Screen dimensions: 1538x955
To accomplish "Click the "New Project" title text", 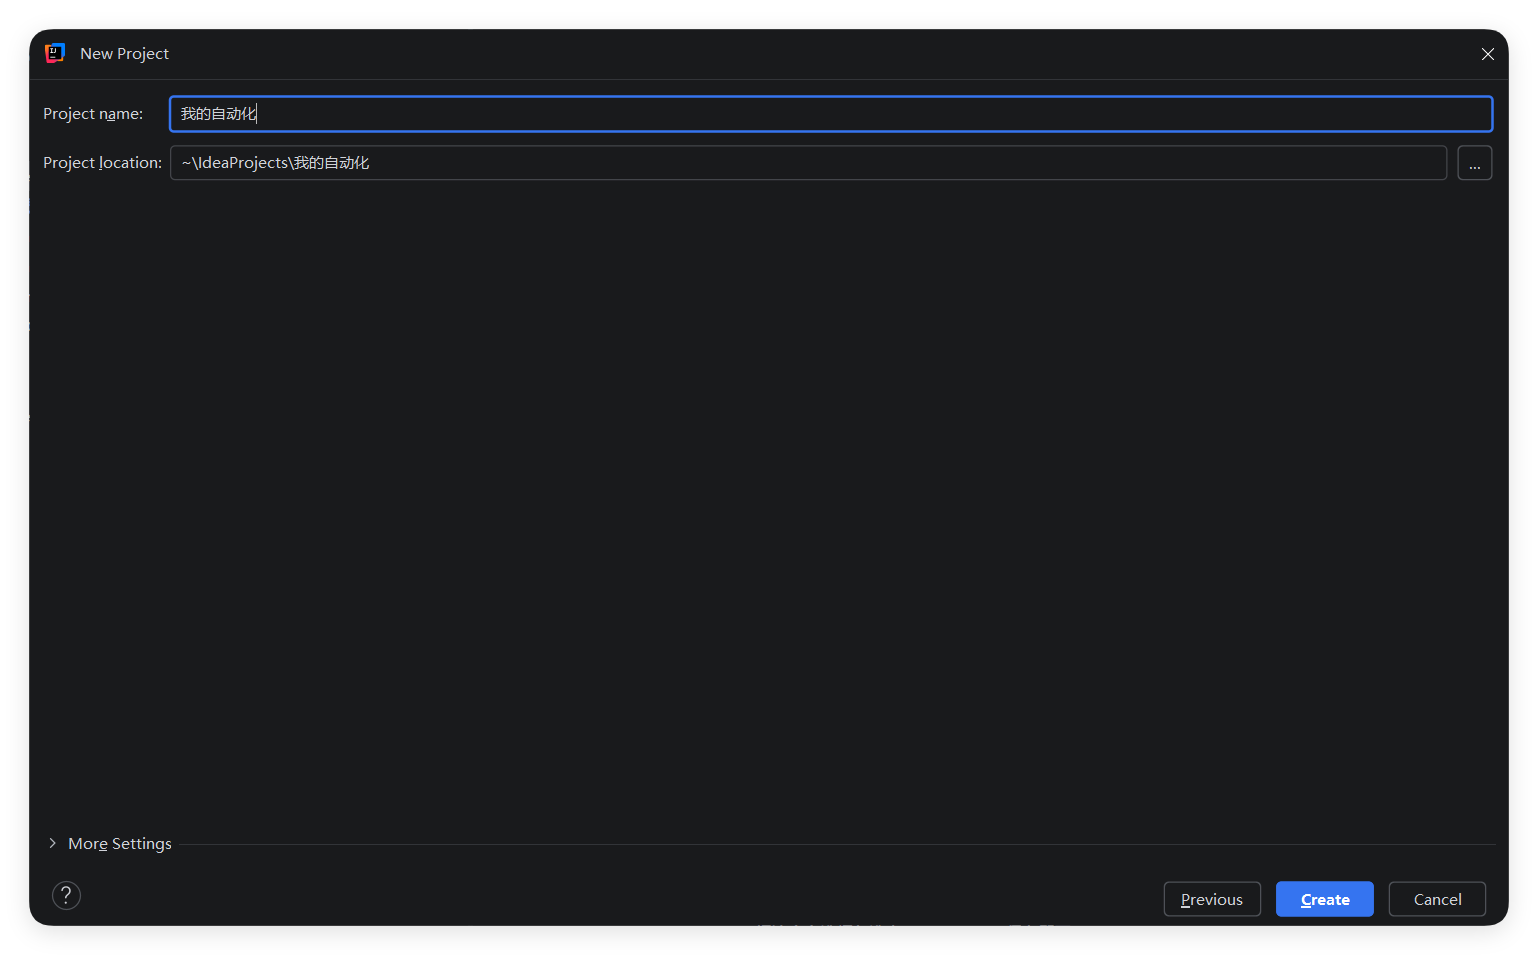I will (124, 54).
